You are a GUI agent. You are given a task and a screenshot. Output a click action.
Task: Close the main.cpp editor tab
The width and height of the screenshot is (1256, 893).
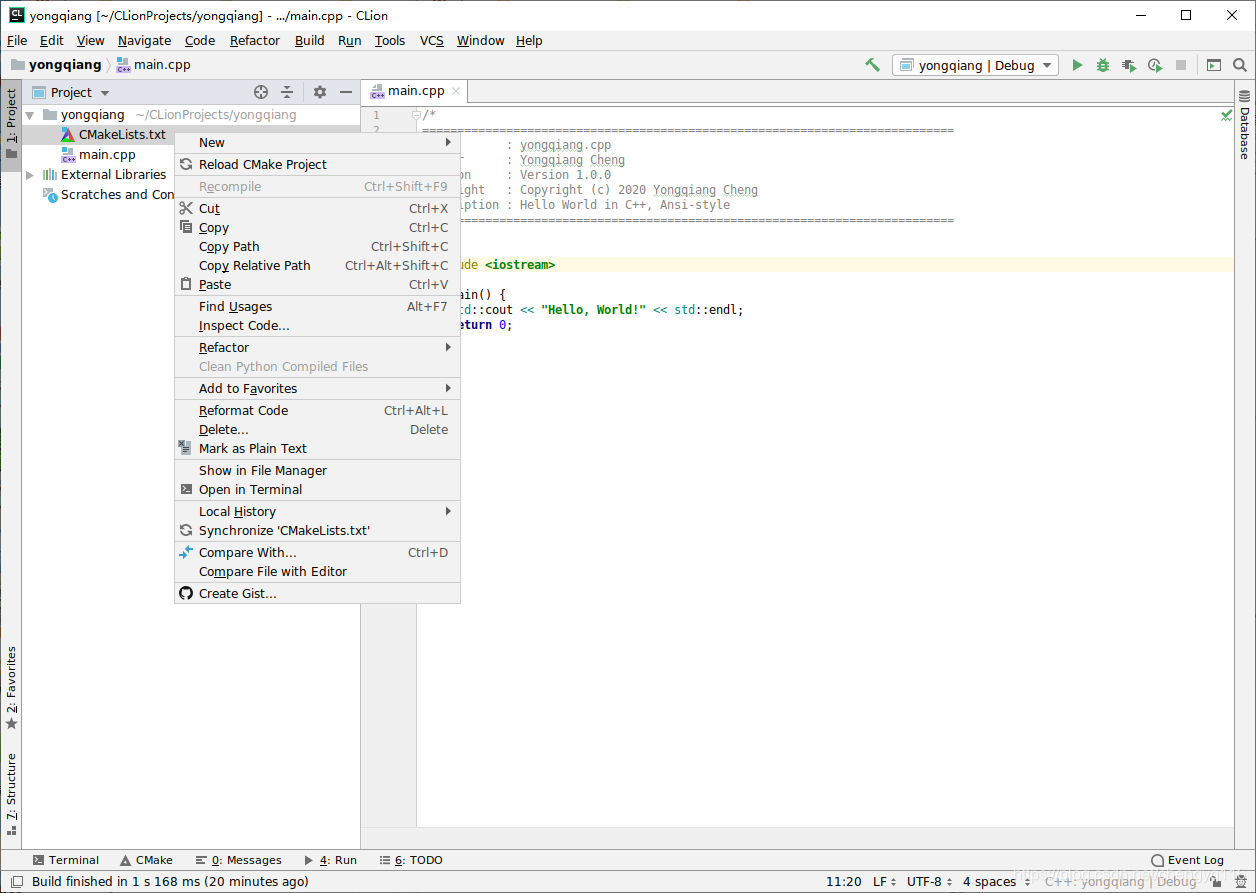pos(456,91)
